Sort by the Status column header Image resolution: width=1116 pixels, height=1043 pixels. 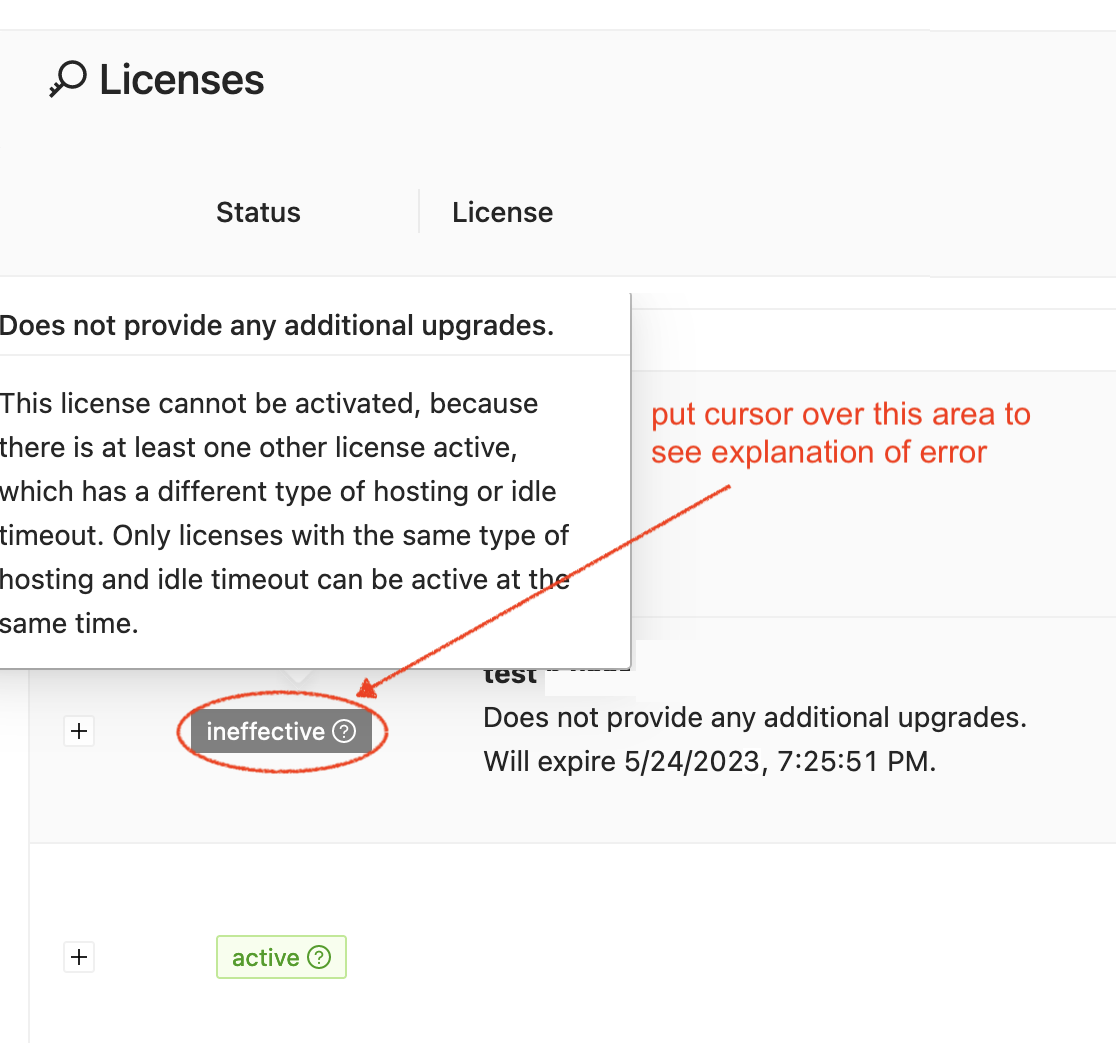[x=258, y=212]
